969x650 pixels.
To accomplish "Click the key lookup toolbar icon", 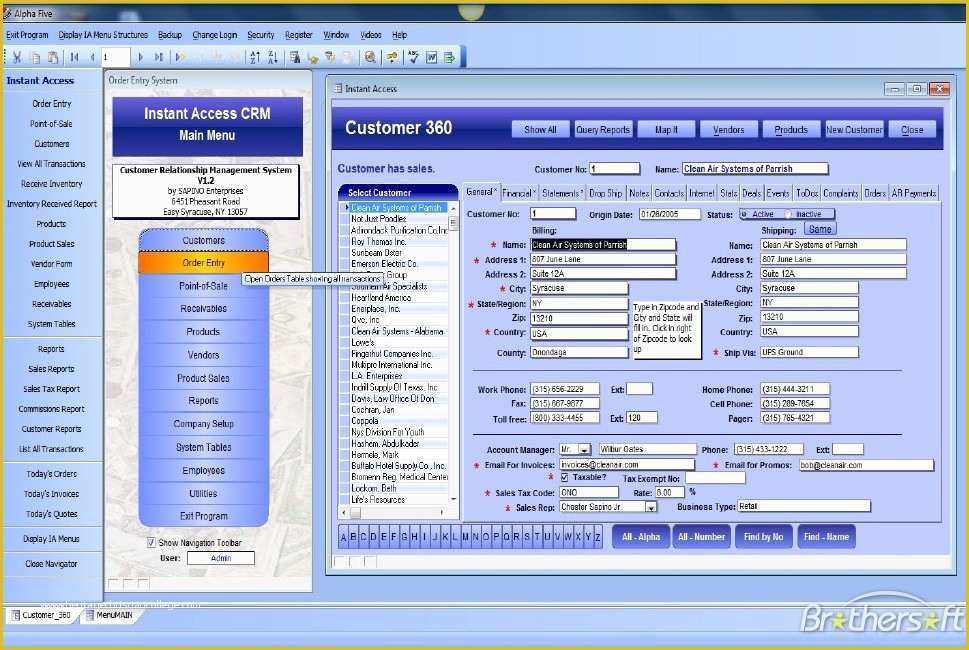I will (392, 57).
